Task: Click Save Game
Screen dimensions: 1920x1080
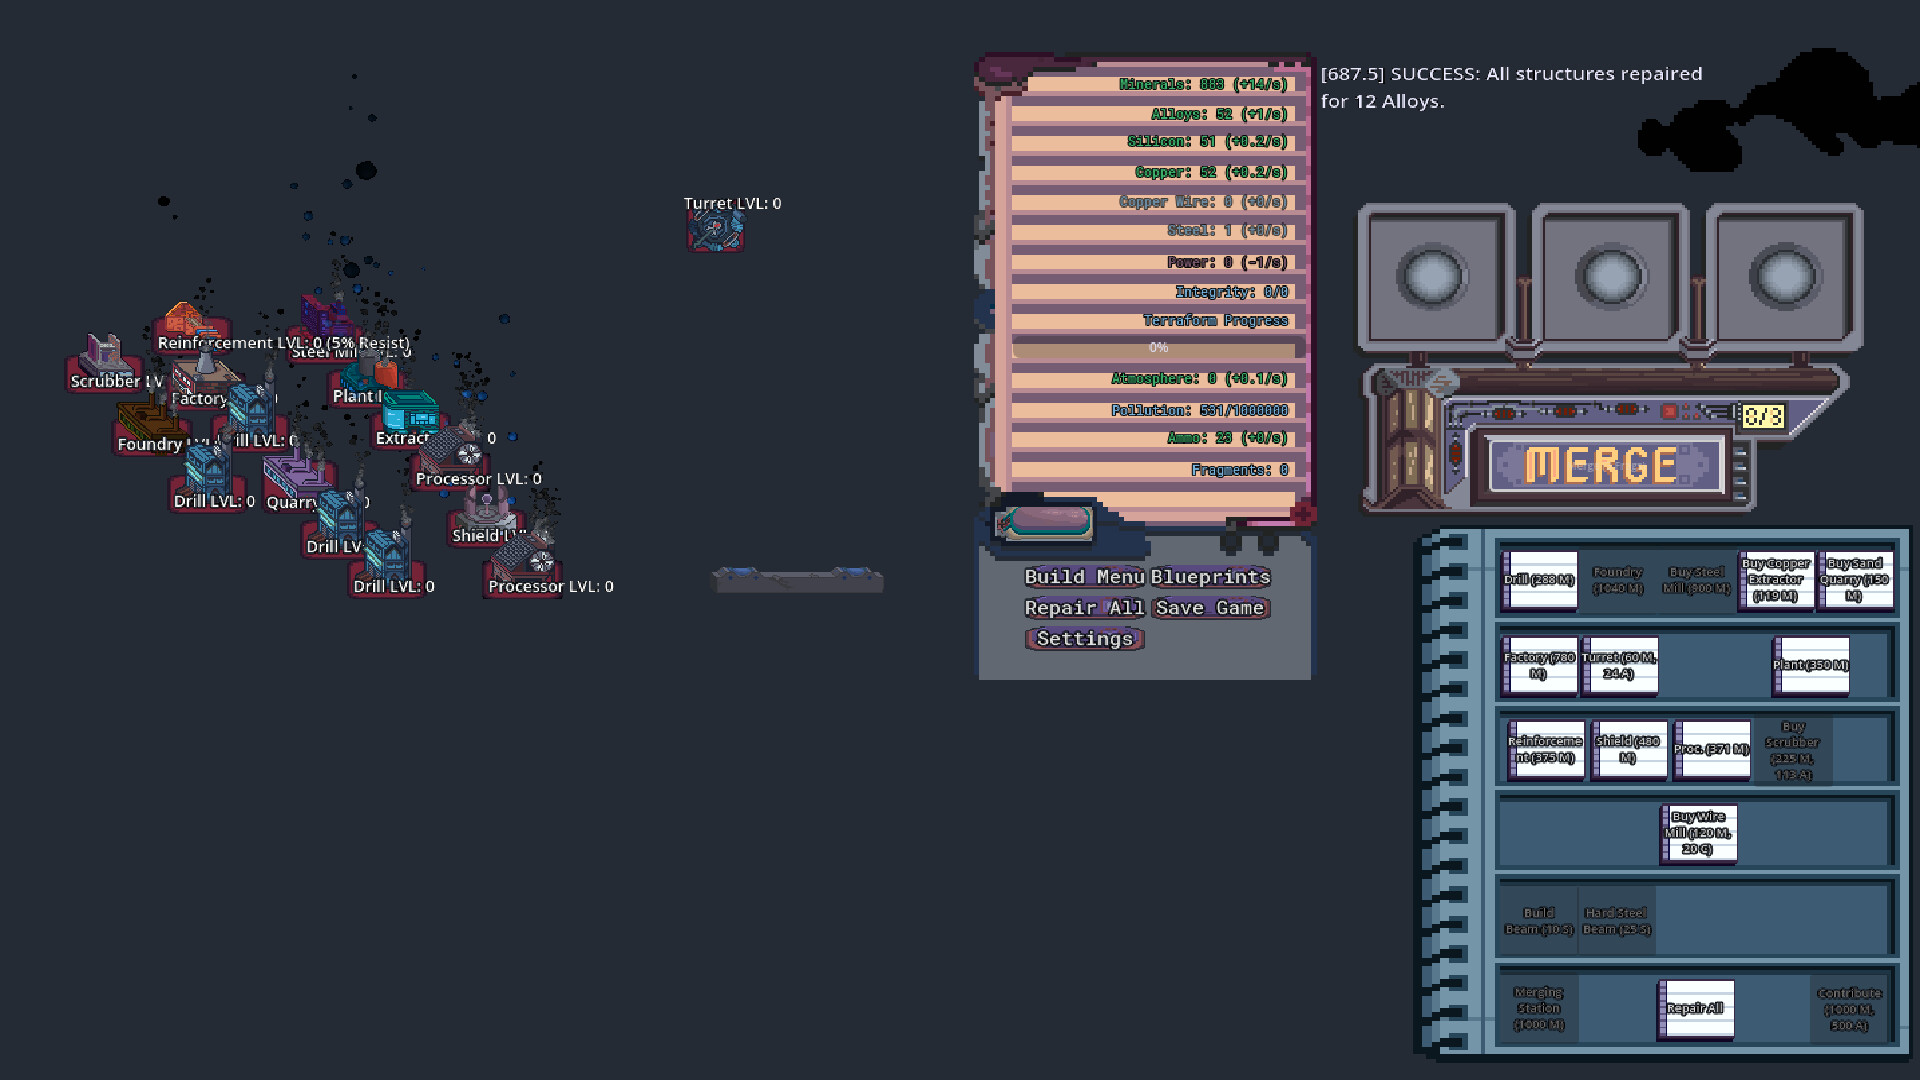Action: (1211, 608)
